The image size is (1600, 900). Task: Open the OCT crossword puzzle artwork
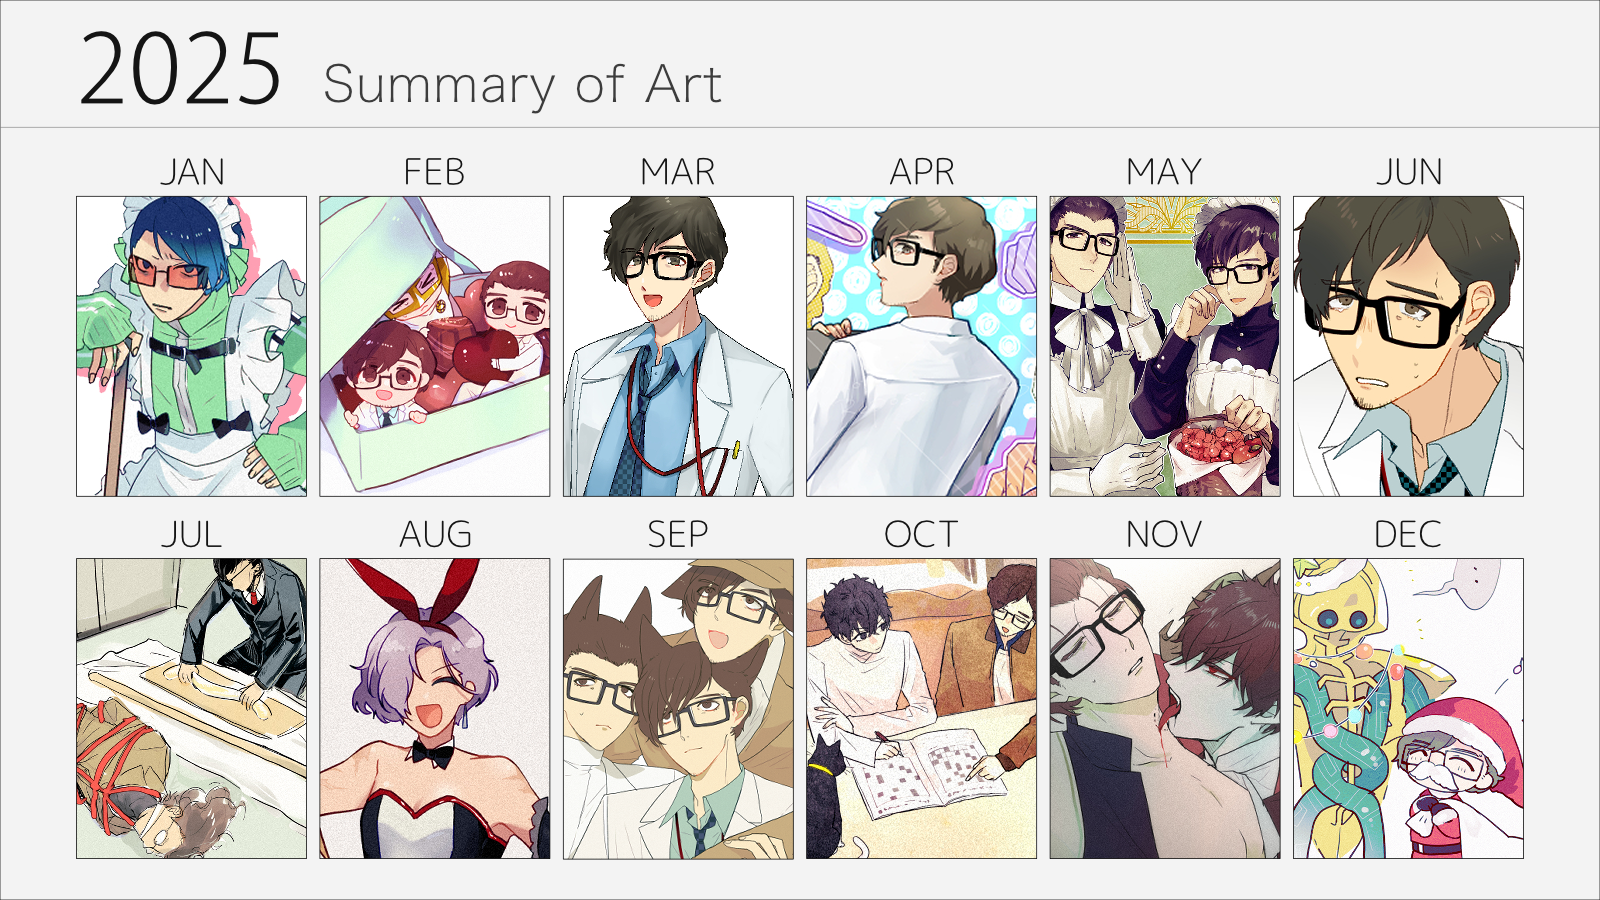tap(921, 708)
